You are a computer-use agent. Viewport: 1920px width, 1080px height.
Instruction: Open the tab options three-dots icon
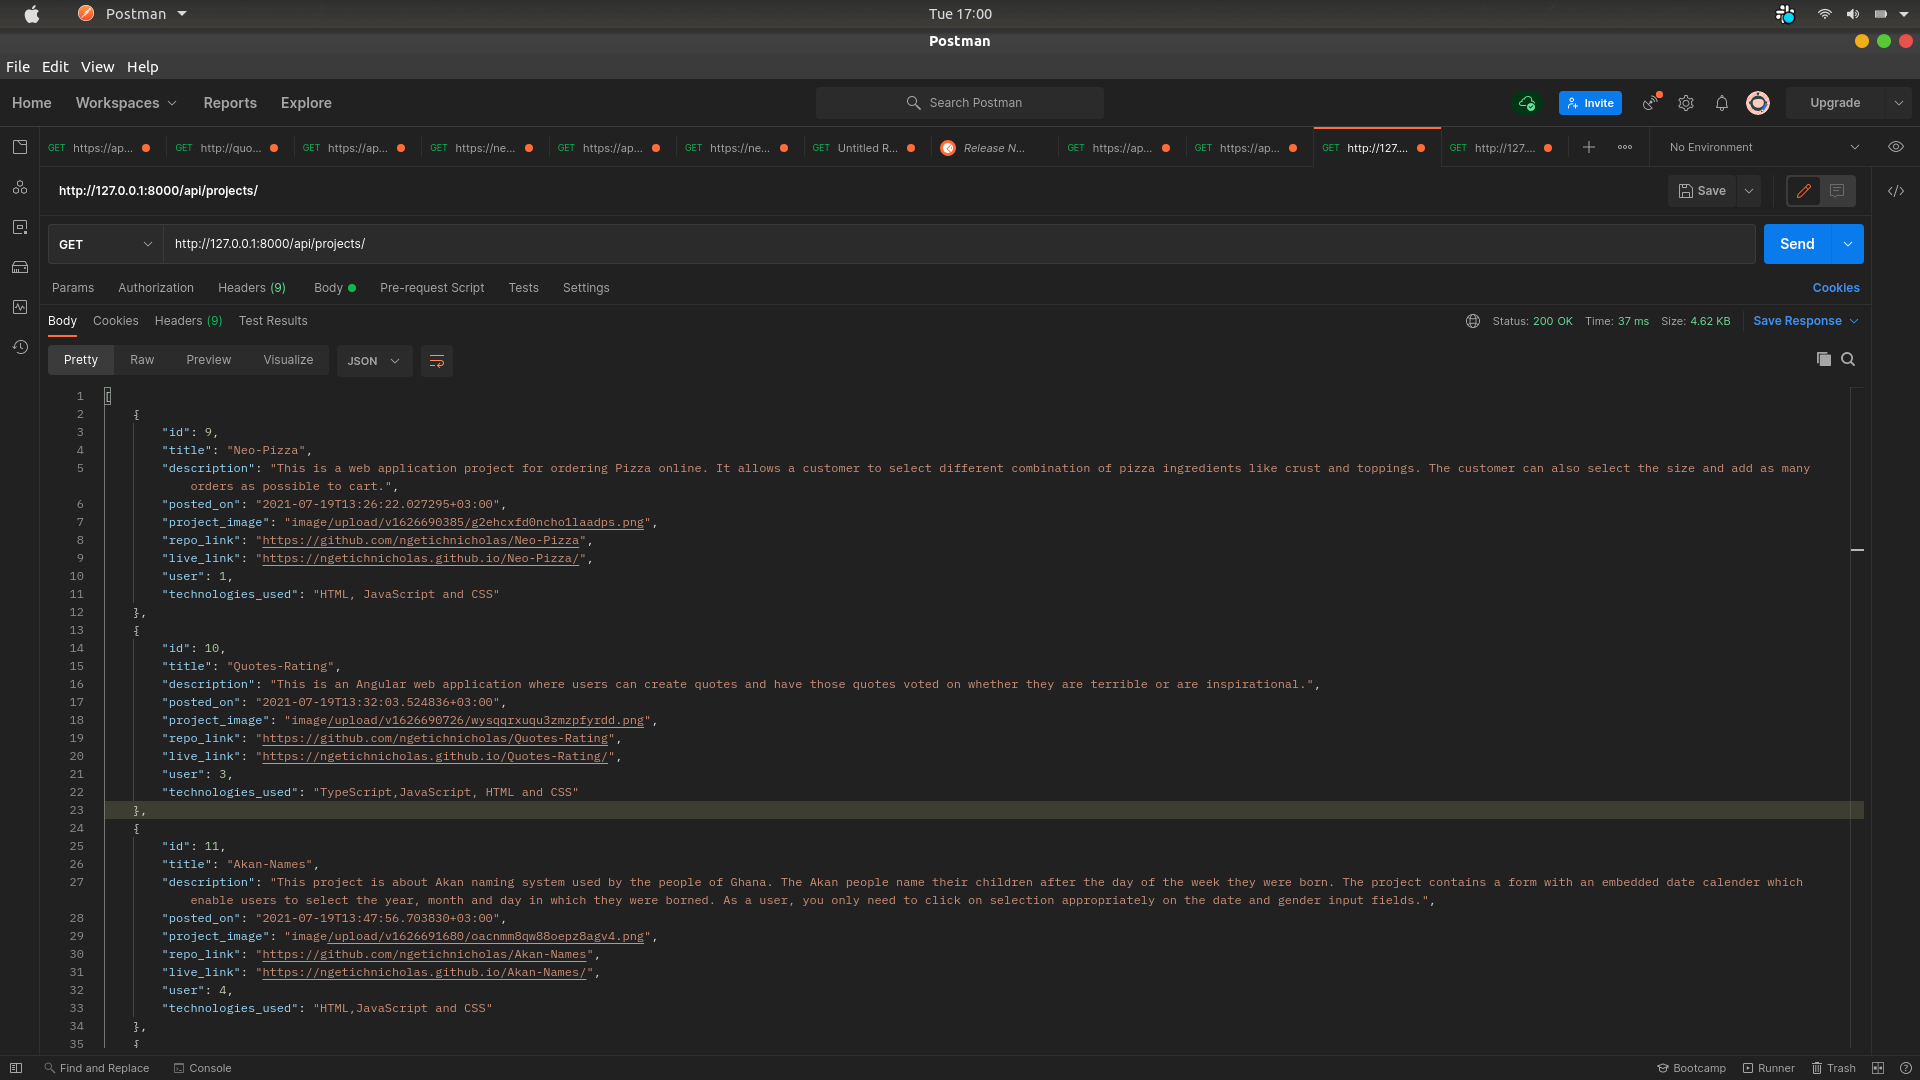coord(1625,147)
